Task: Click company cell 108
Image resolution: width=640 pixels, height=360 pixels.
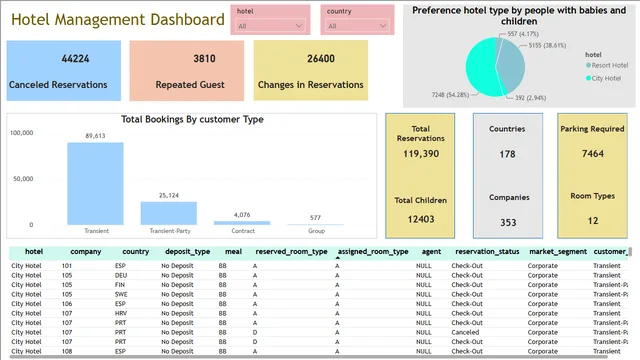Action: tap(67, 351)
